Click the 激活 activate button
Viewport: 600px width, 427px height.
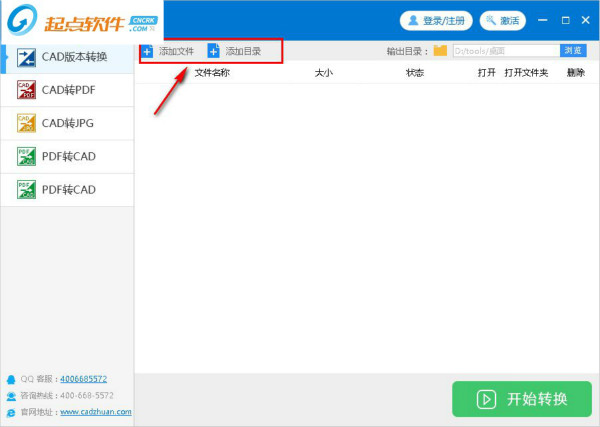[x=503, y=21]
